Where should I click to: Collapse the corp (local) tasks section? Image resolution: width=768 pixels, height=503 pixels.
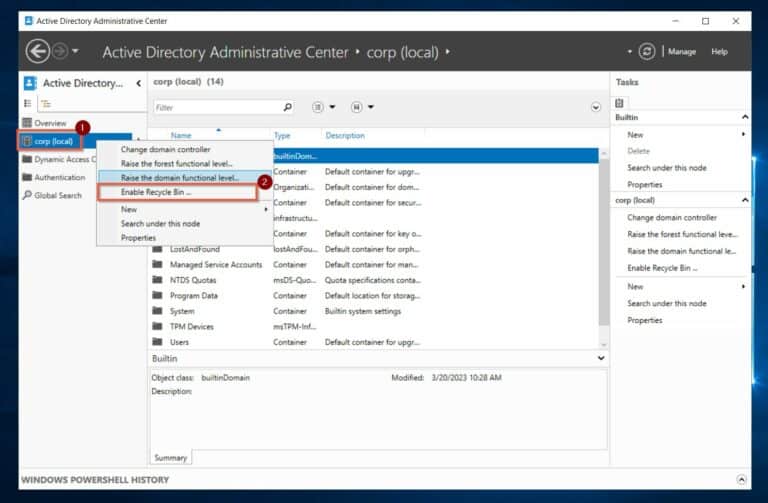(744, 200)
